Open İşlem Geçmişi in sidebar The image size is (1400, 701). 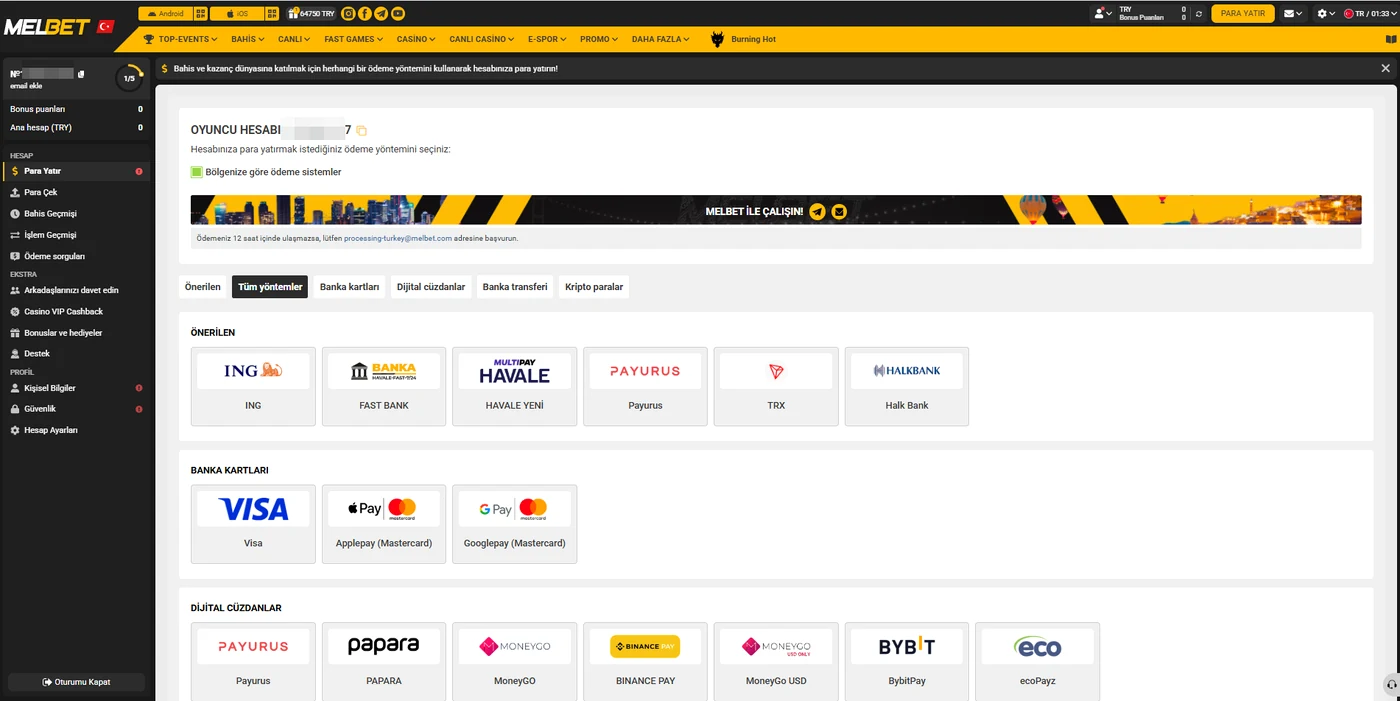pos(75,235)
